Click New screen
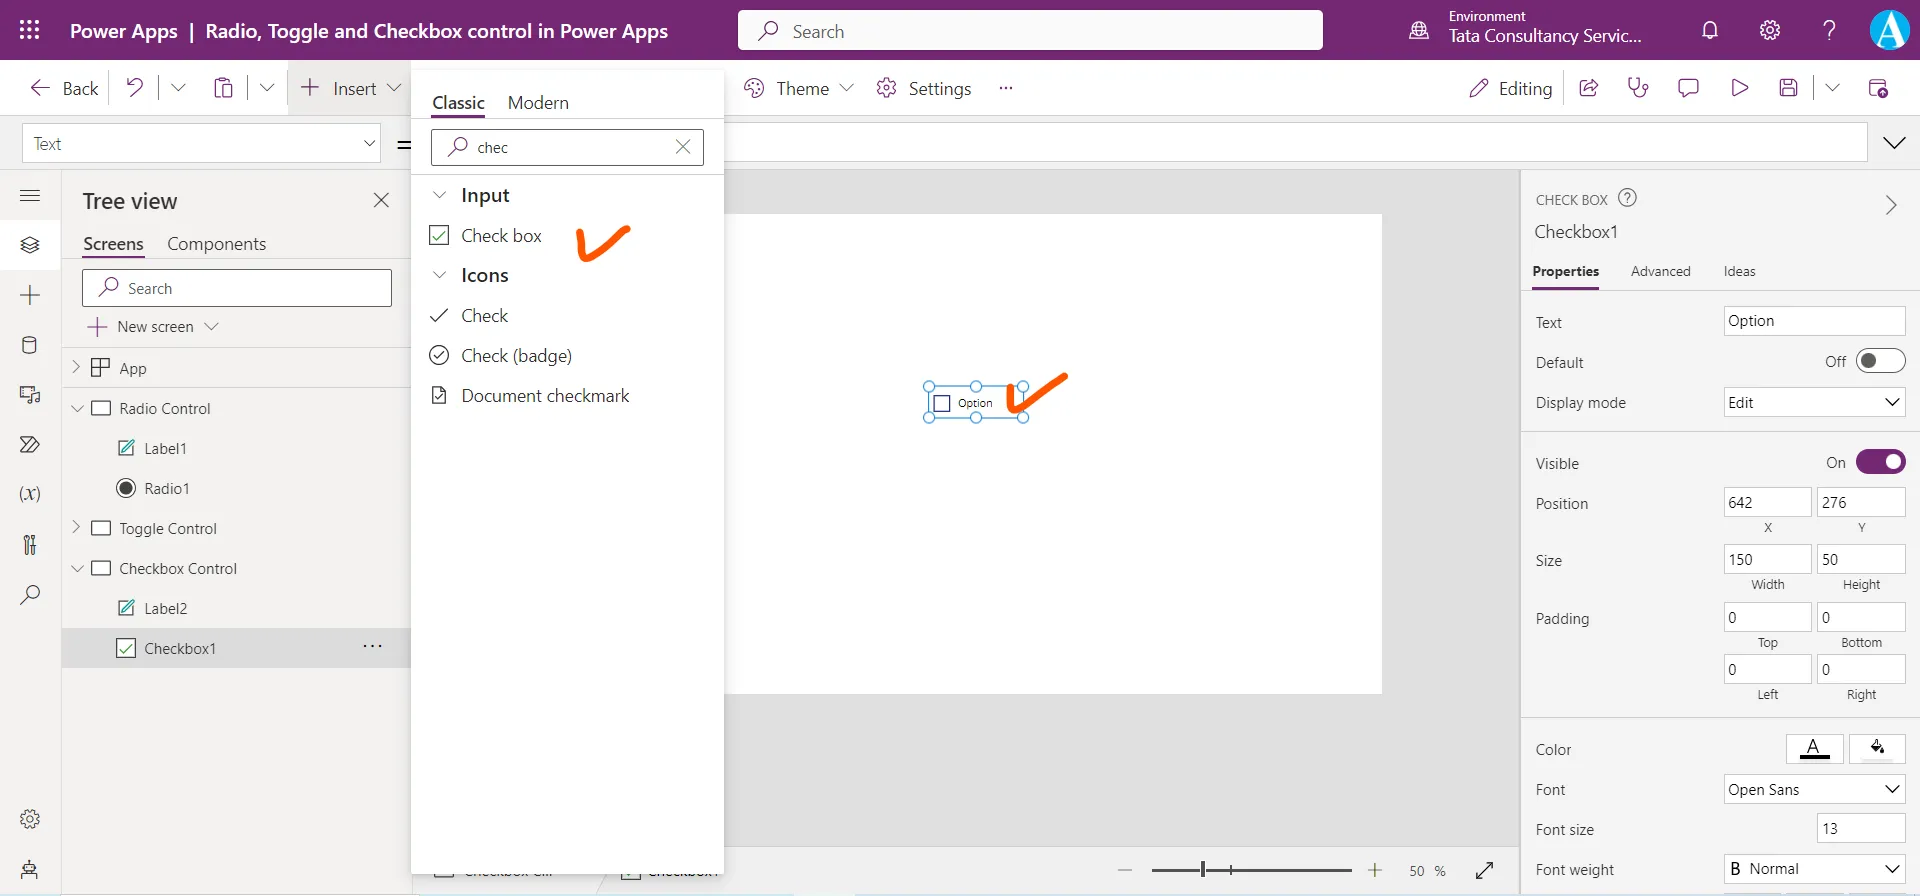The height and width of the screenshot is (896, 1920). point(153,327)
